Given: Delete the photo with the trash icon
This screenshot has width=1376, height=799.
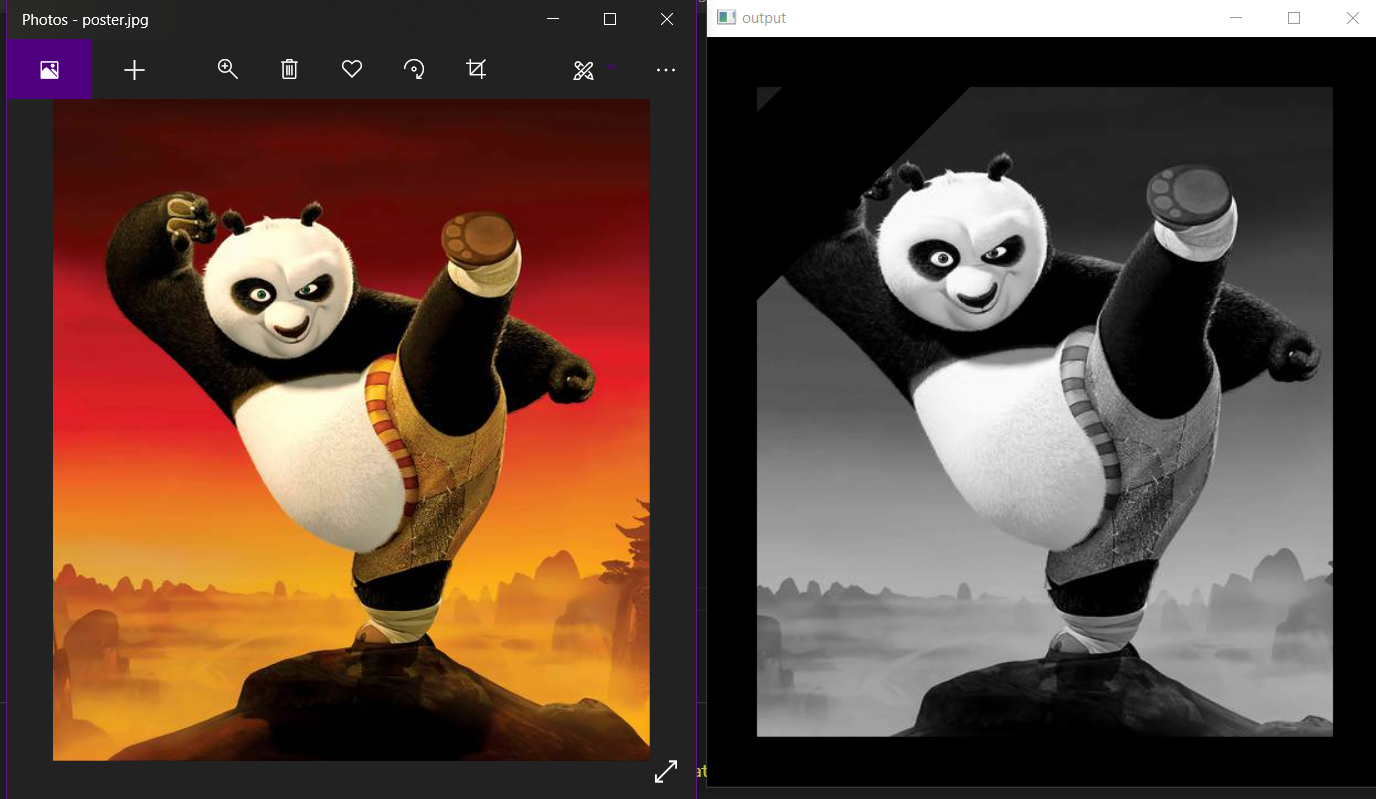Looking at the screenshot, I should pos(289,69).
